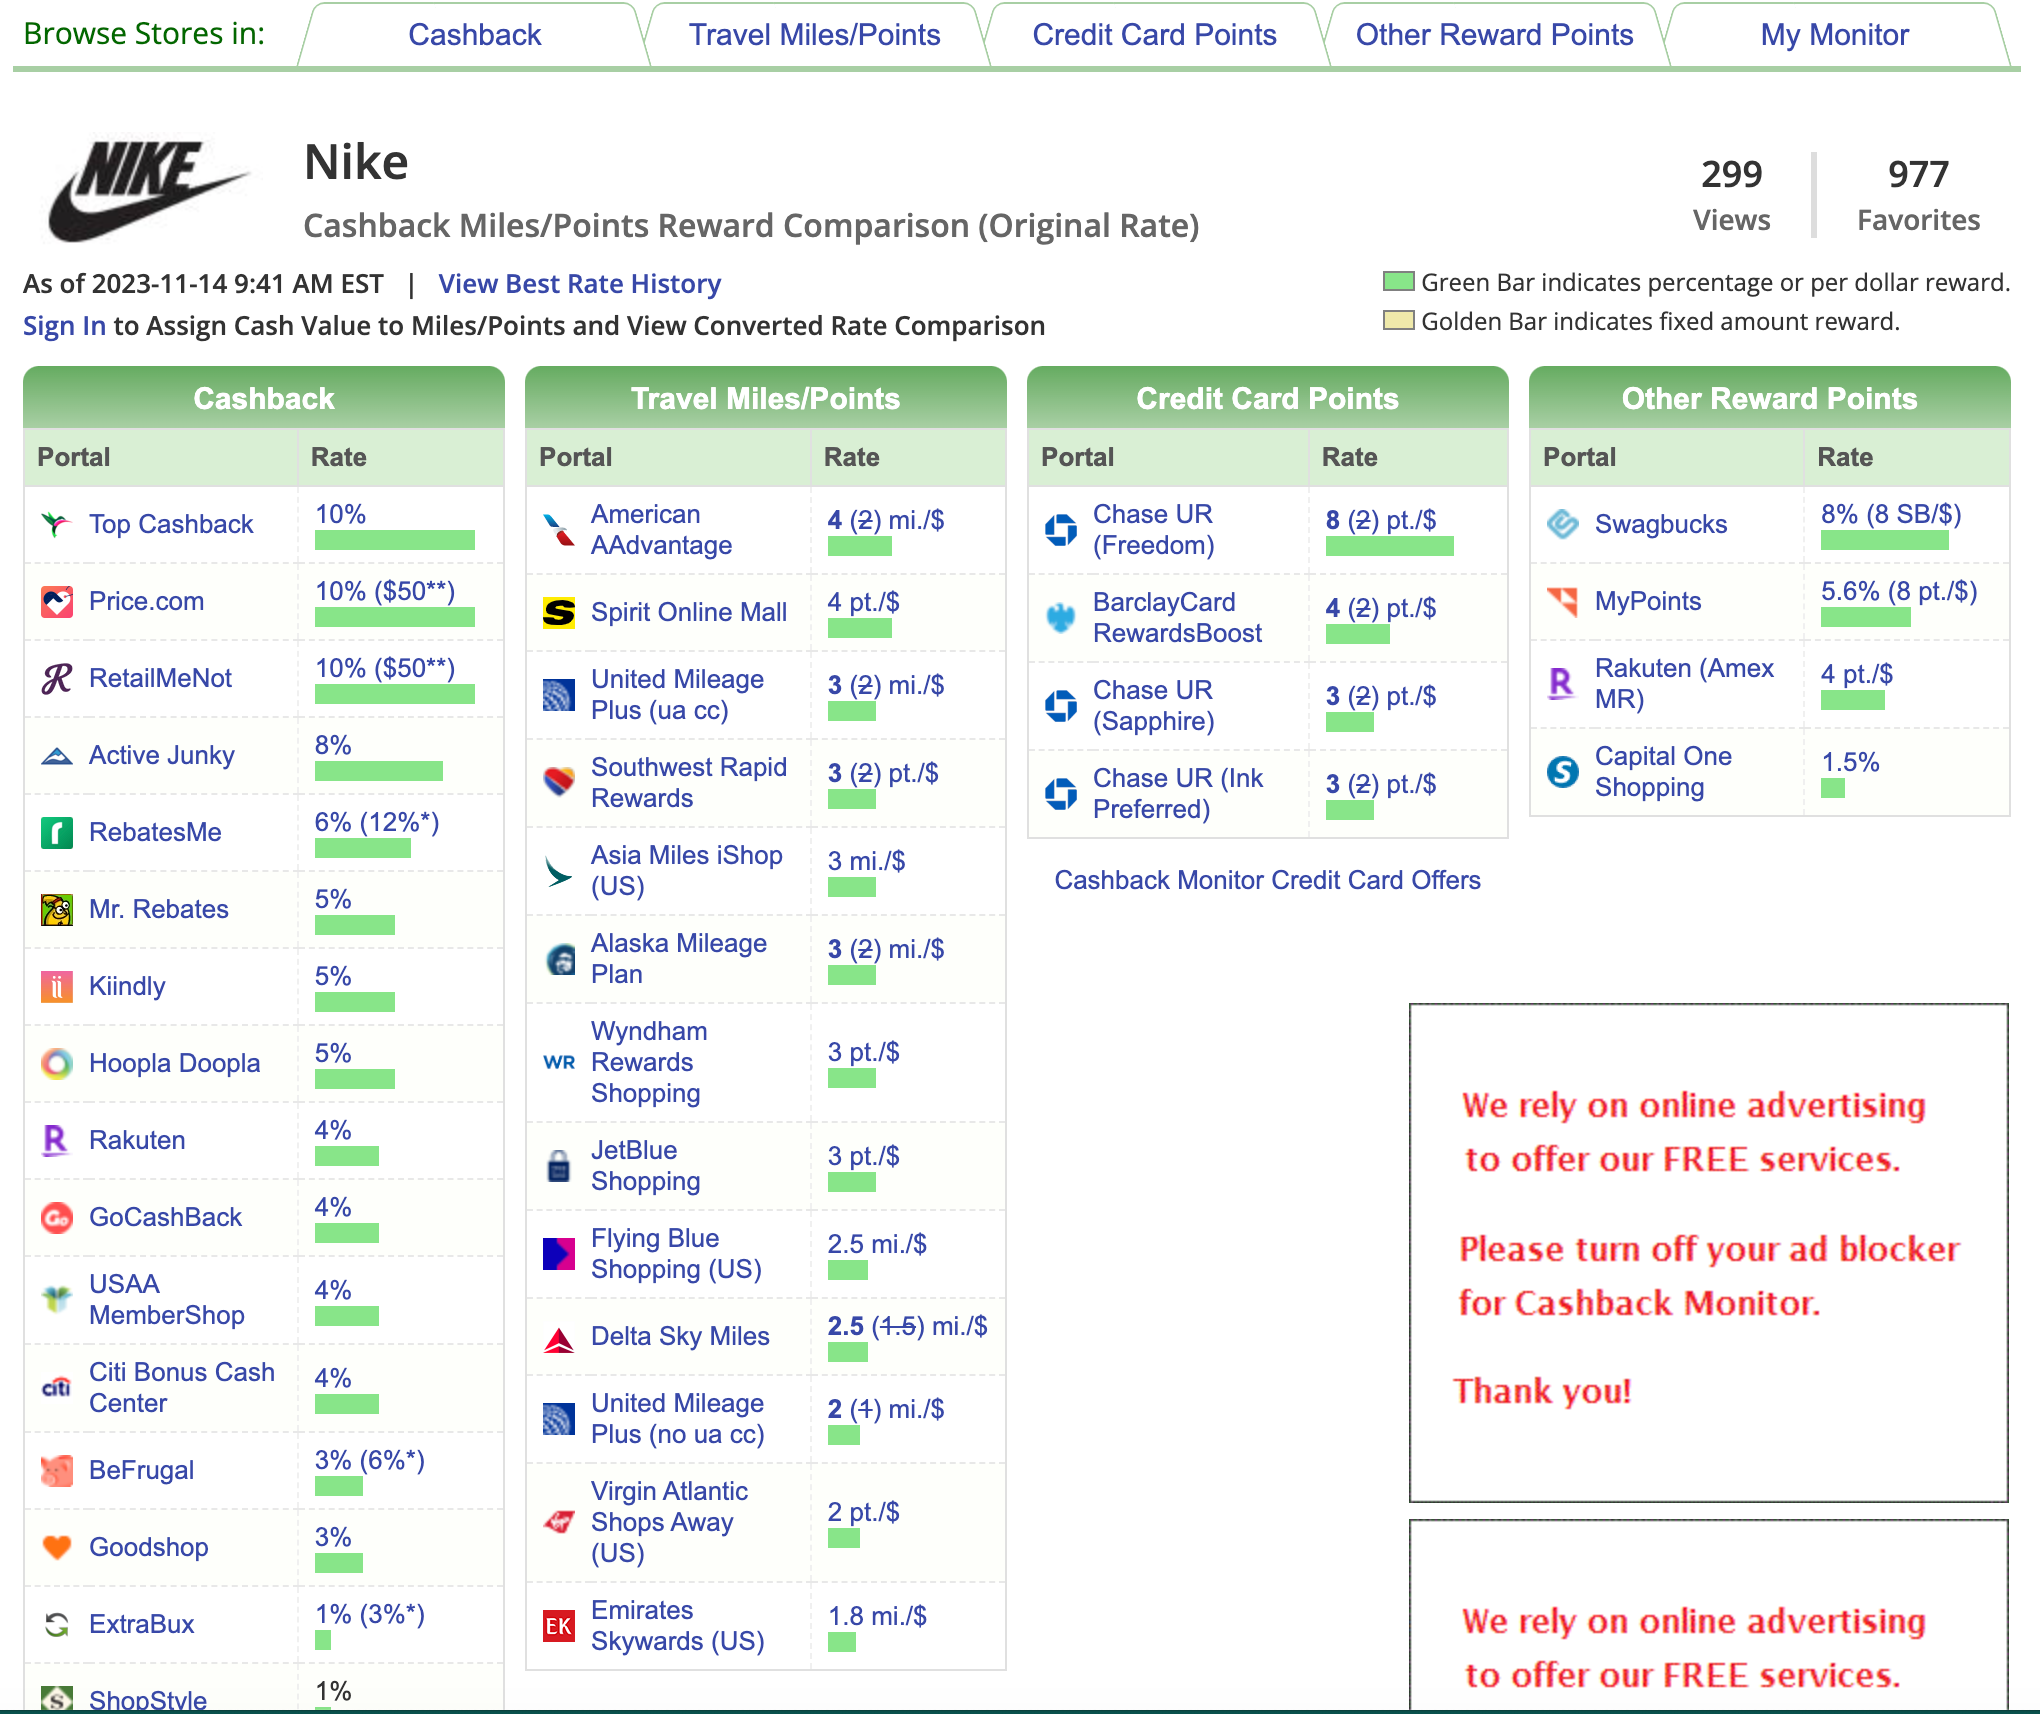Screen dimensions: 2040x1714
Task: Click the 977 Favorites counter
Action: [1918, 195]
